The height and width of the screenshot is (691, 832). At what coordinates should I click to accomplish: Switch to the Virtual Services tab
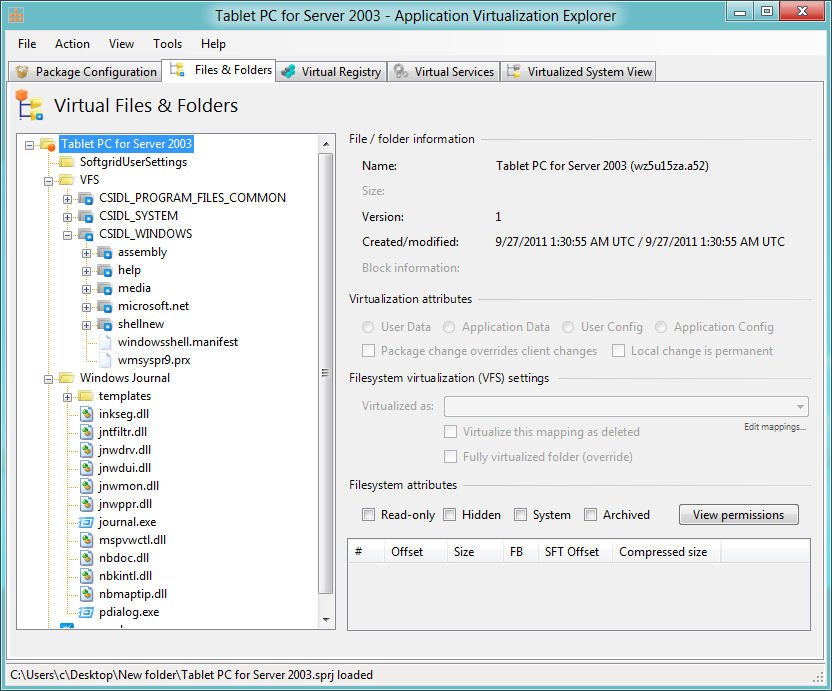click(x=444, y=72)
